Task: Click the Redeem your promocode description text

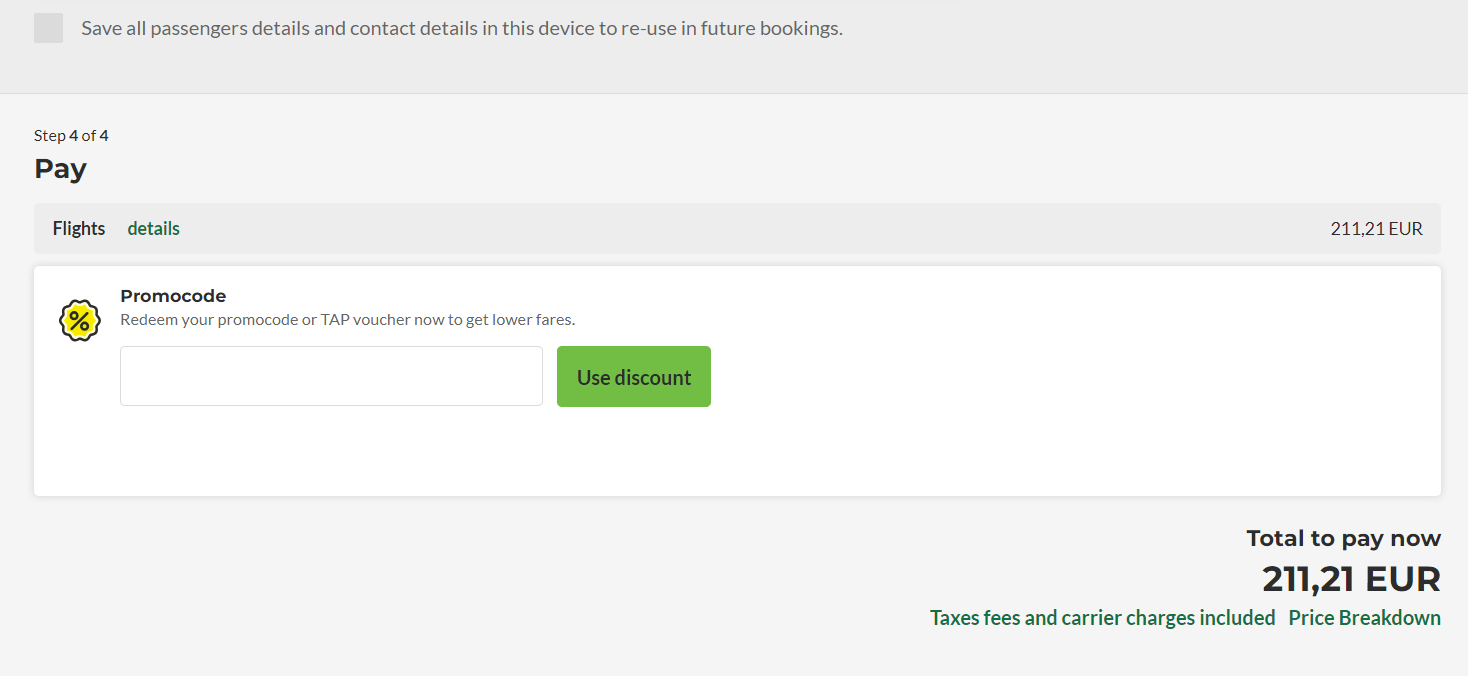Action: pyautogui.click(x=348, y=320)
